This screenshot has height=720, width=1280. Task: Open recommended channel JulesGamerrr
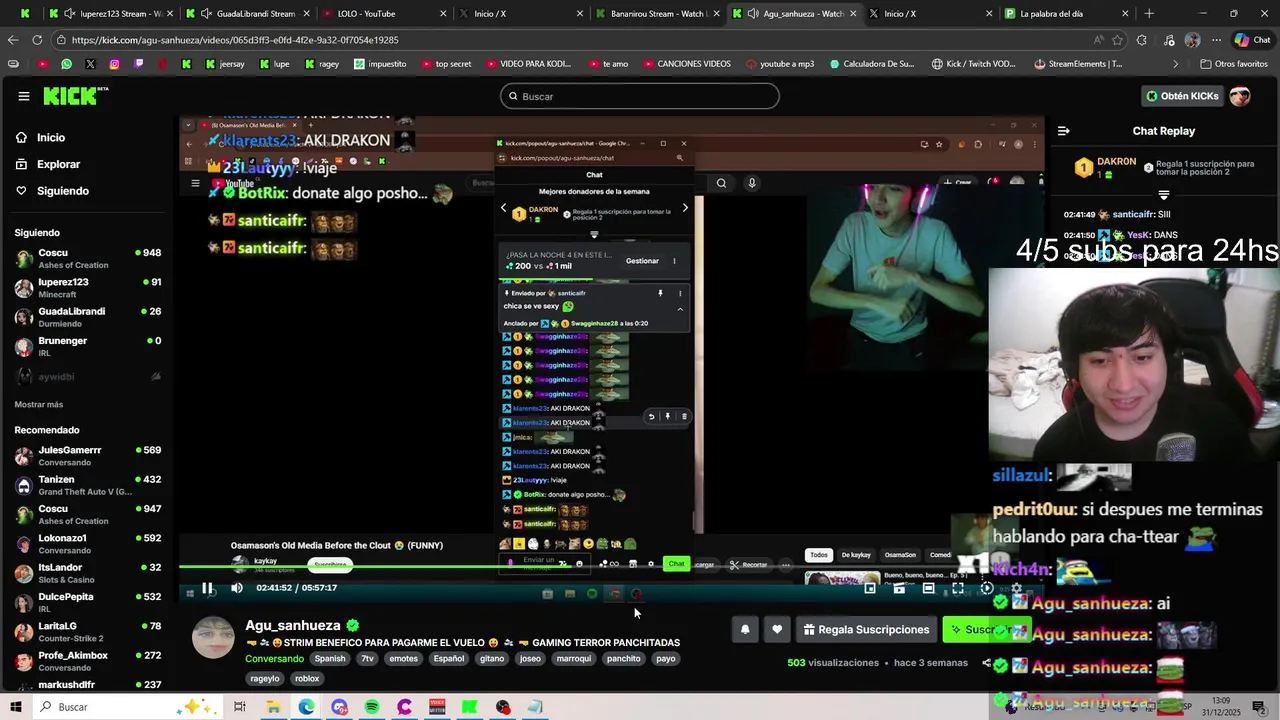pos(88,456)
